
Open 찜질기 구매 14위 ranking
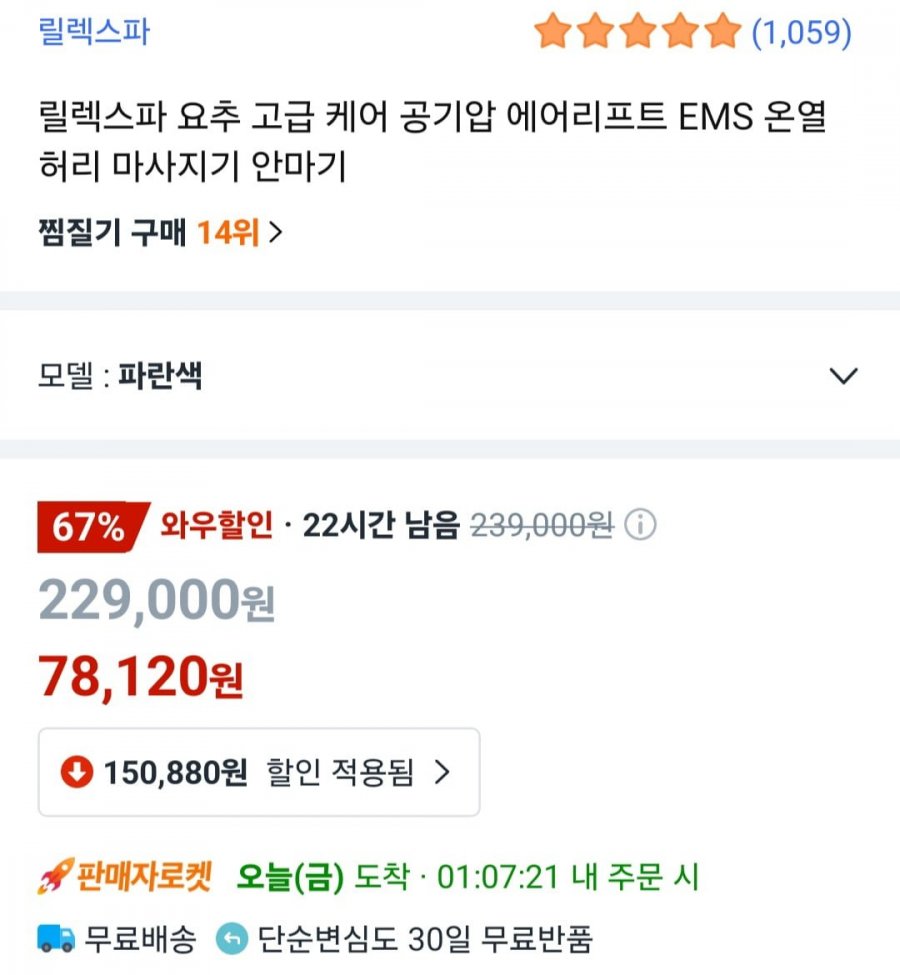(160, 233)
